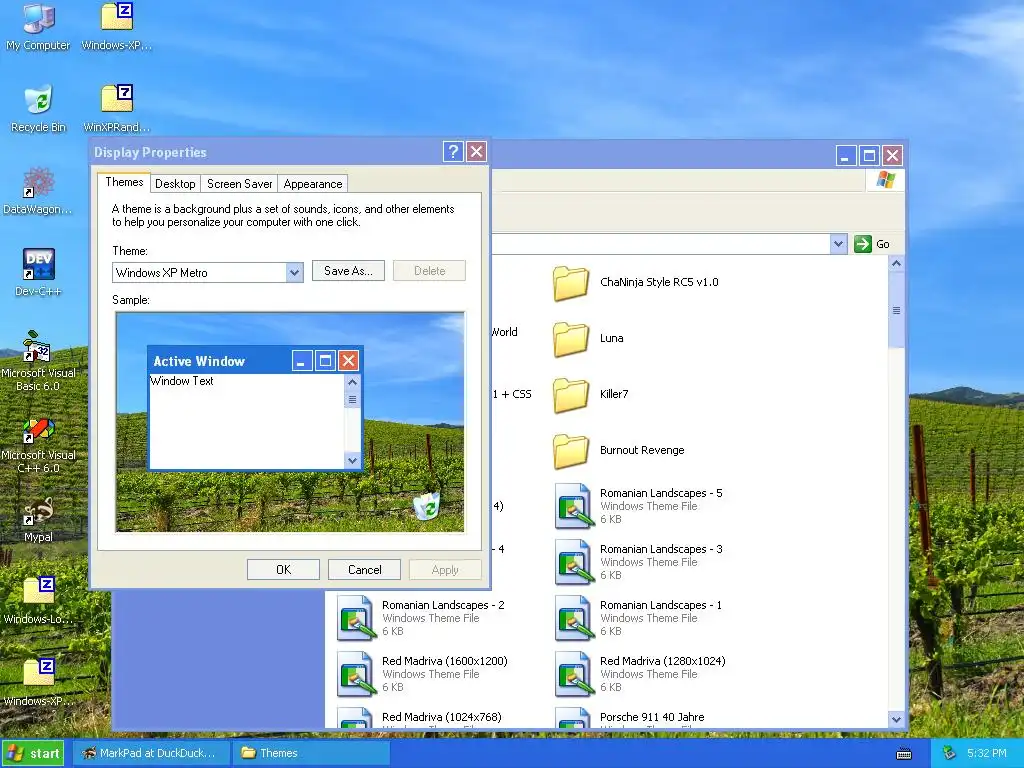1024x768 pixels.
Task: Open the Recycle Bin desktop icon
Action: (x=39, y=108)
